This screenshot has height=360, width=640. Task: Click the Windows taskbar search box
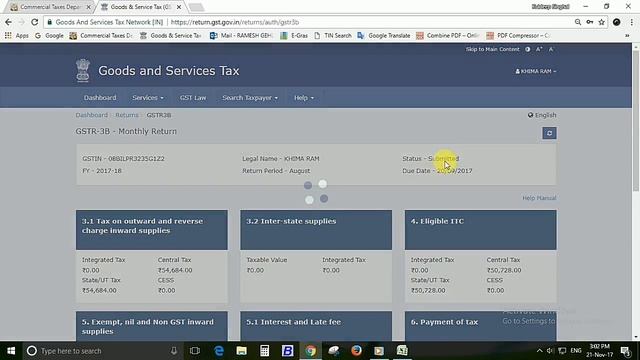(x=102, y=351)
